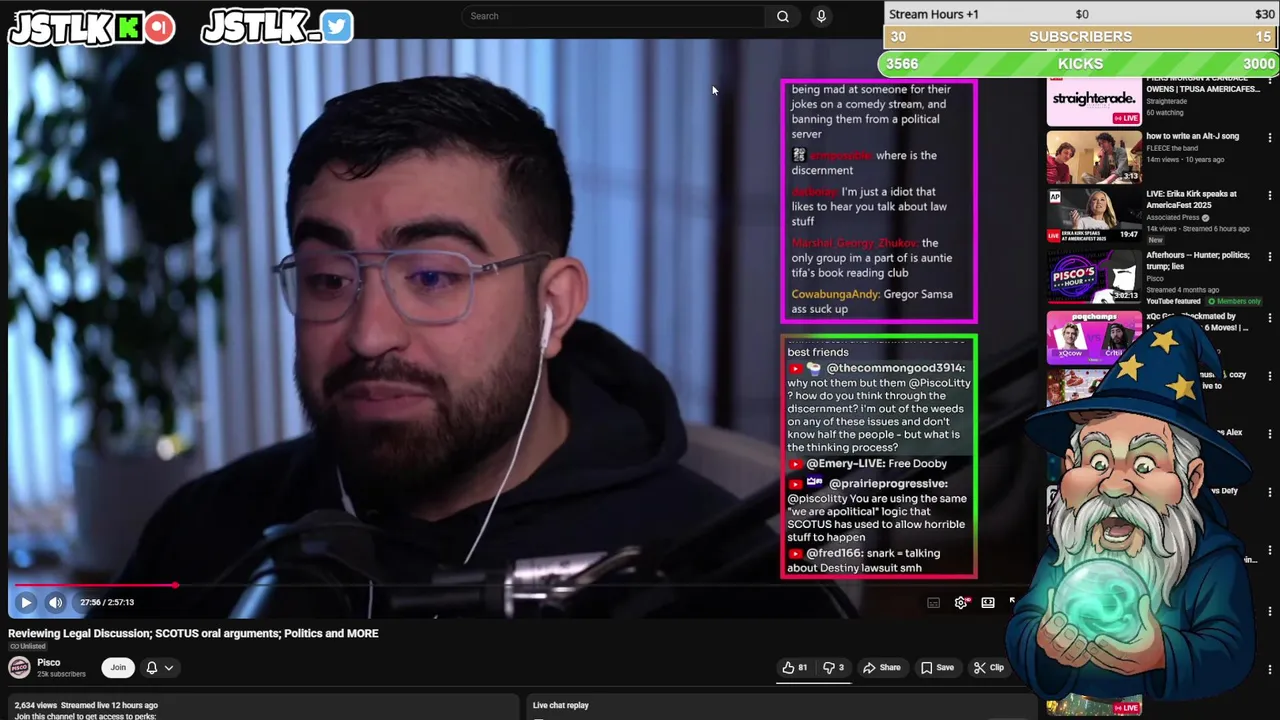Expand the notification options chevron next to the bell

(169, 667)
